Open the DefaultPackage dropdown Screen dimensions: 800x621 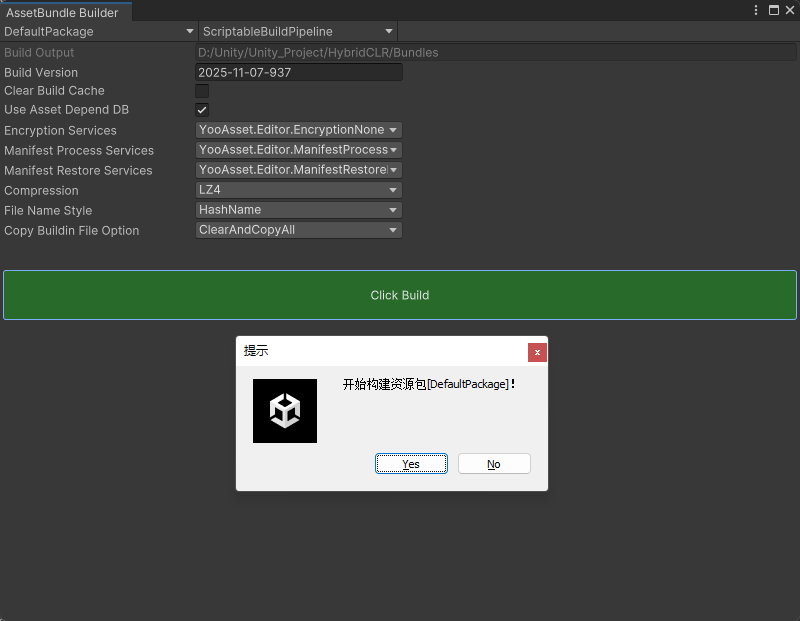click(x=99, y=32)
